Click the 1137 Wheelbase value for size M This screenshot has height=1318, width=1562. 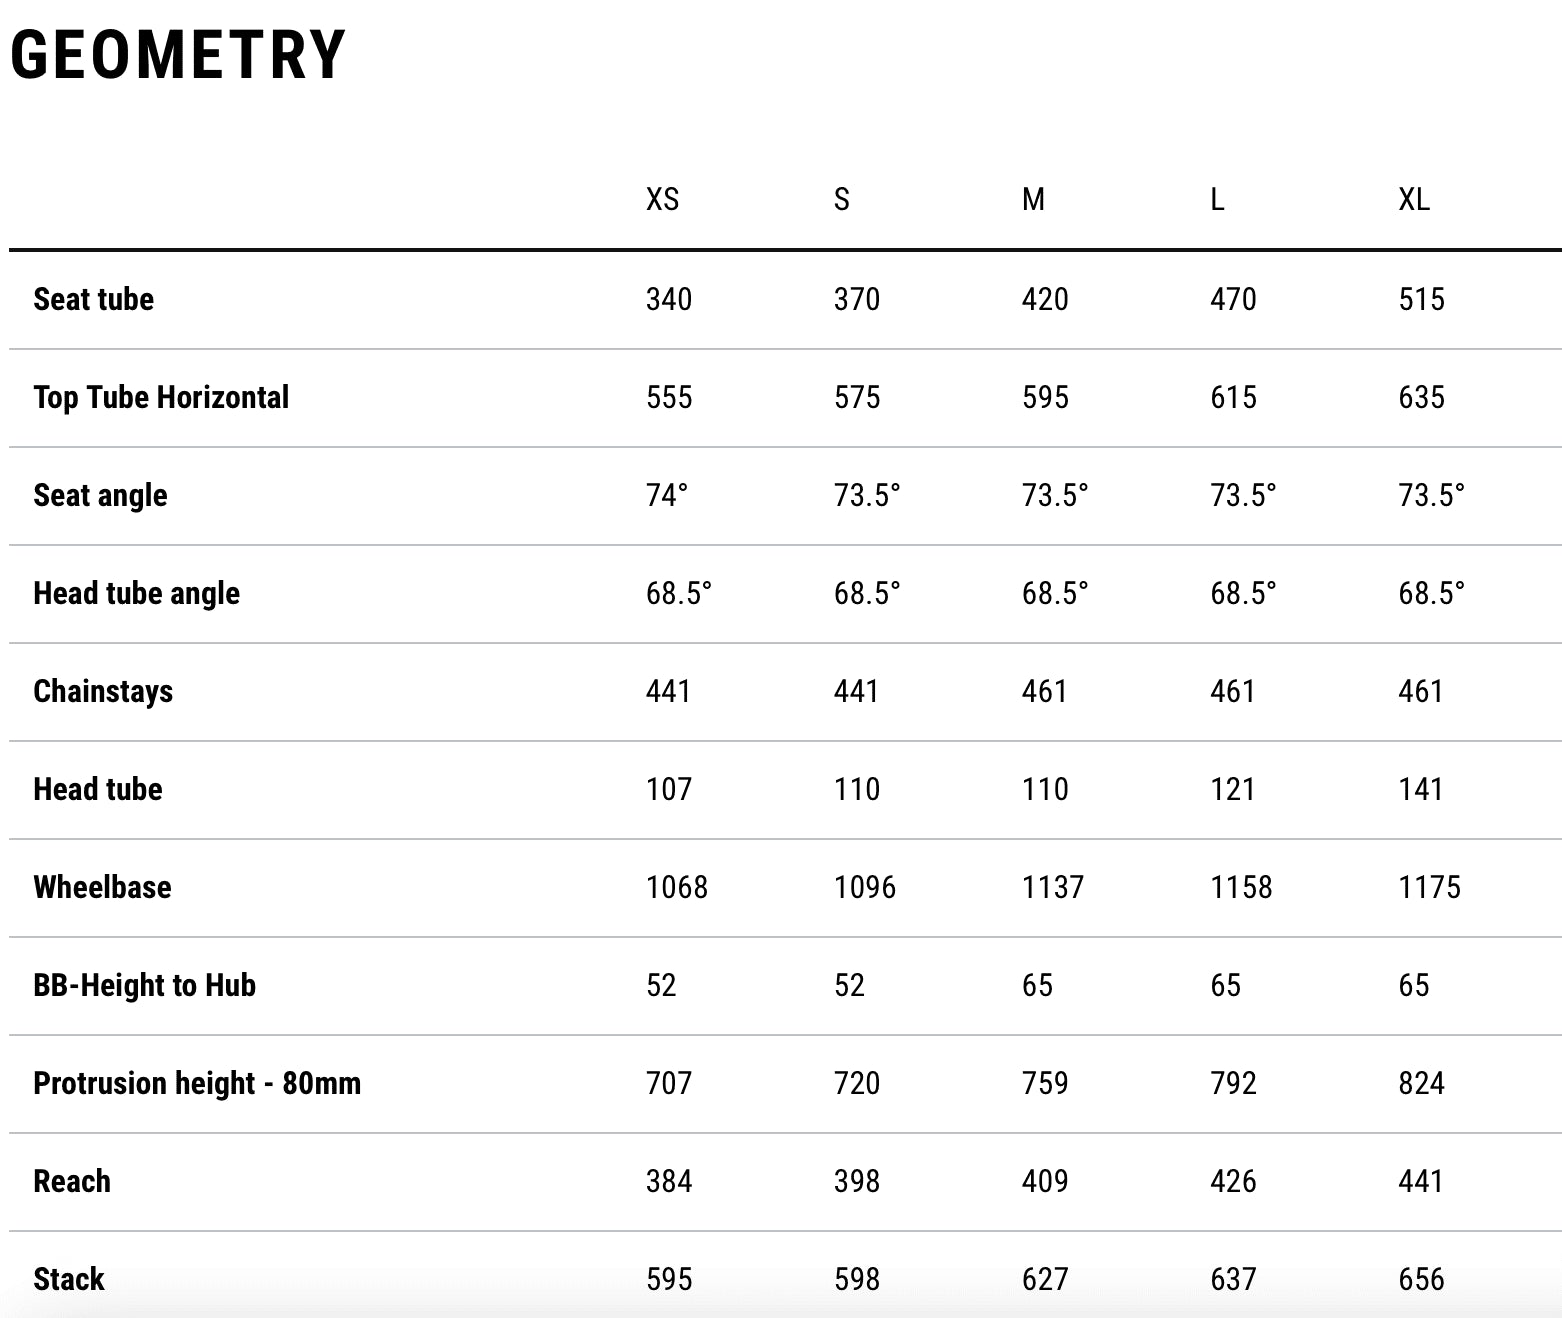pyautogui.click(x=1052, y=887)
